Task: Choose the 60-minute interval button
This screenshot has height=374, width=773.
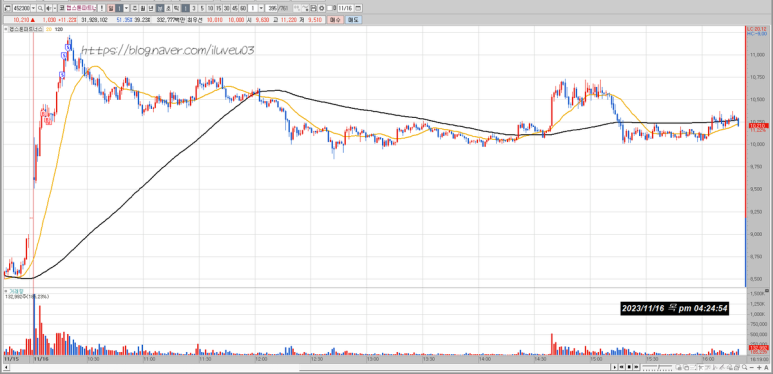Action: pyautogui.click(x=243, y=8)
